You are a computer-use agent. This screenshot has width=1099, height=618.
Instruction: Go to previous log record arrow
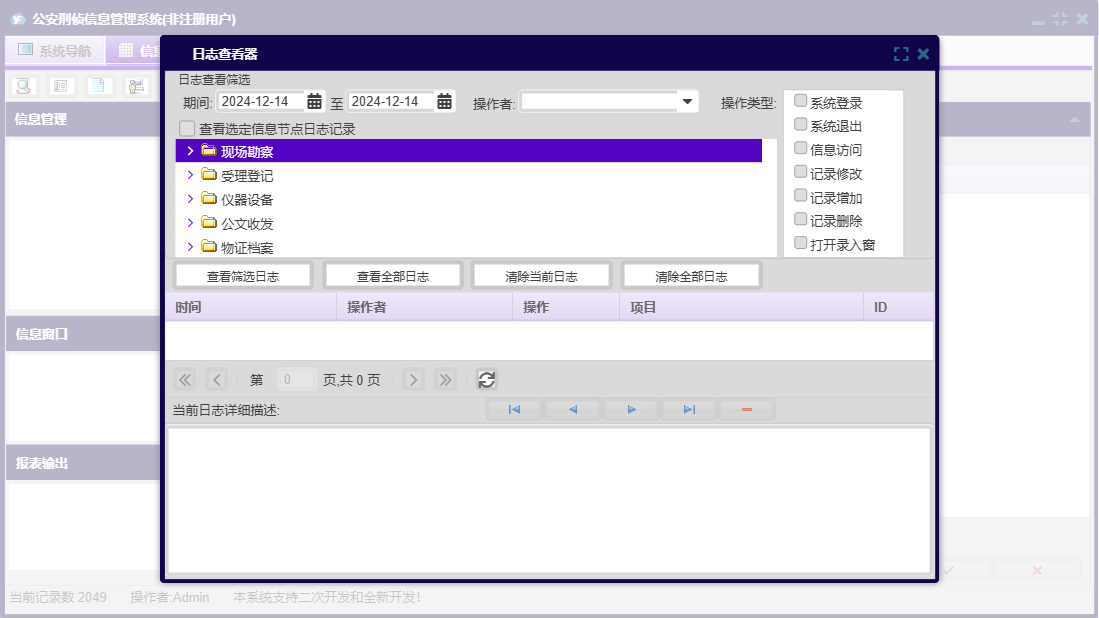(572, 410)
